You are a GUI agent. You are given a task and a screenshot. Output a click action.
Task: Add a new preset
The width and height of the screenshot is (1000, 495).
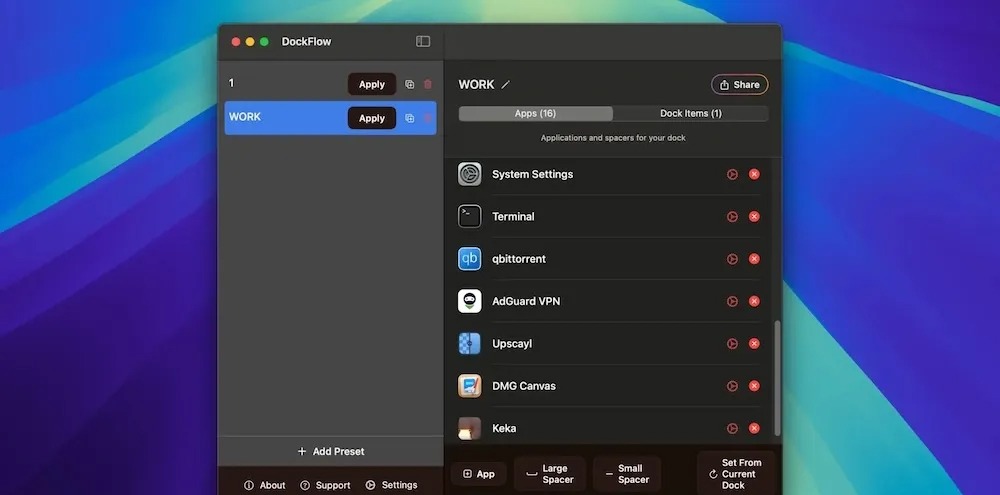(330, 452)
